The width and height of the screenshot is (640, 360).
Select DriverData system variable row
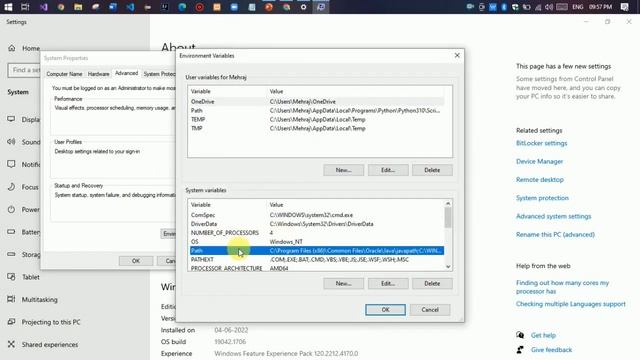click(x=317, y=224)
